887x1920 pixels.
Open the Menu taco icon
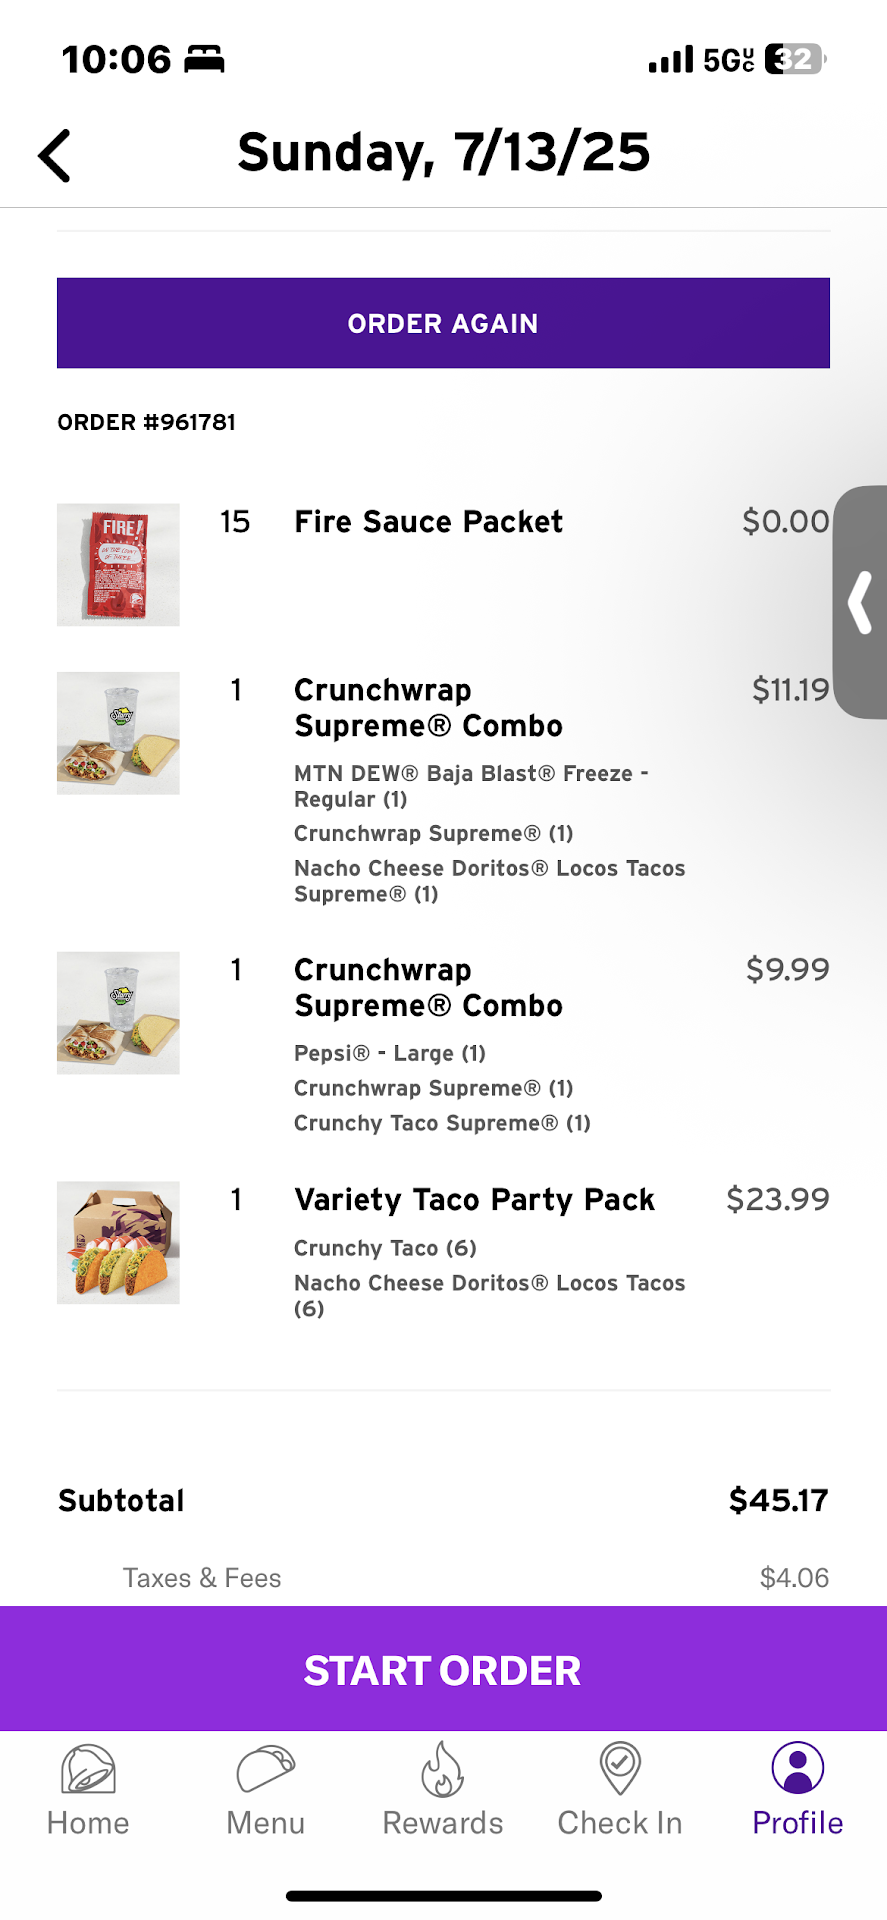coord(265,1769)
